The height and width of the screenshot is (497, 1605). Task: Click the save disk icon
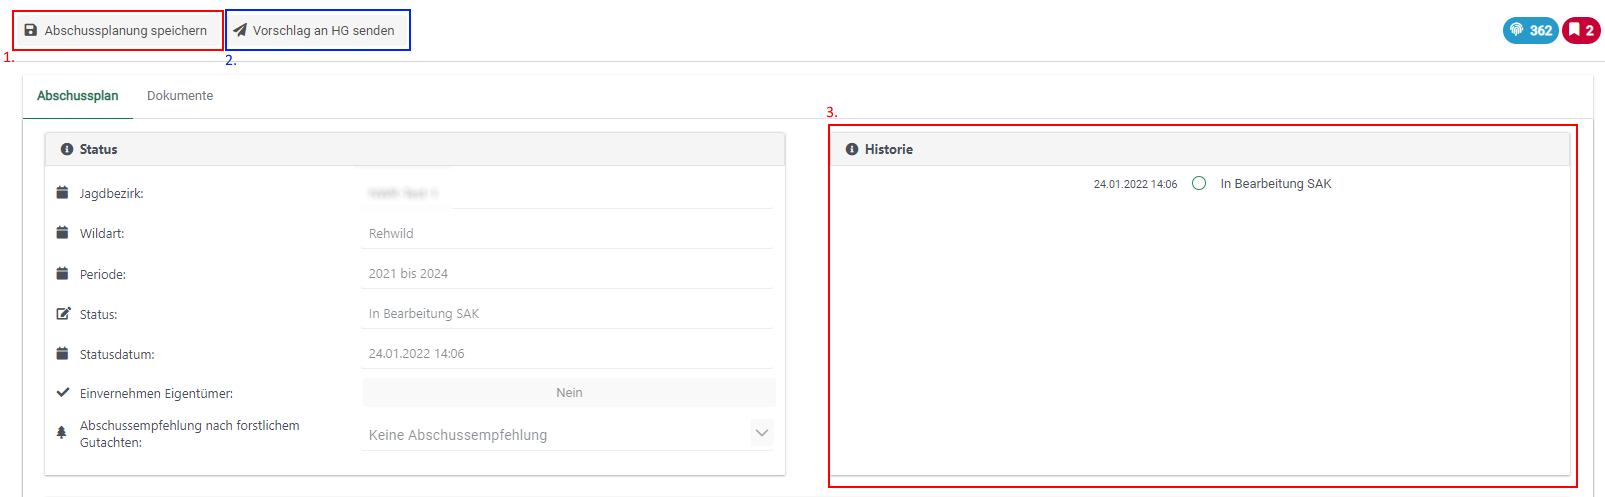pyautogui.click(x=31, y=30)
